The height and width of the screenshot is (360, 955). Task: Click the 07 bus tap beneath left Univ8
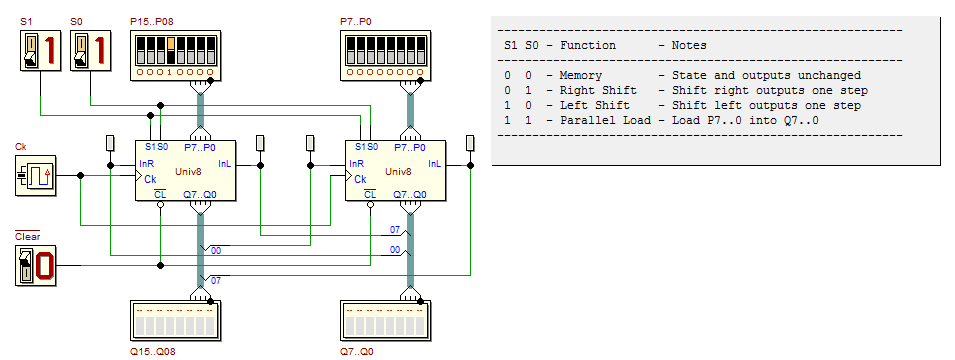coord(216,281)
